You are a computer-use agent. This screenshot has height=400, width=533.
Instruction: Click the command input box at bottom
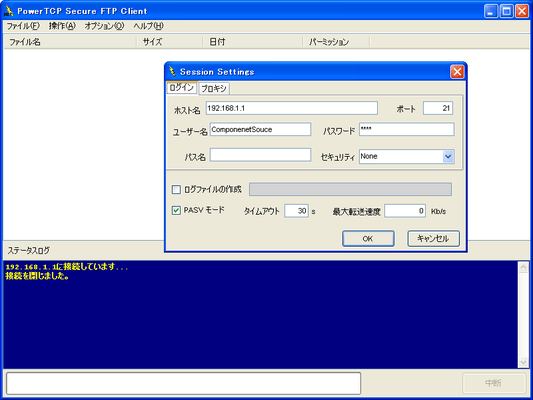coord(184,383)
